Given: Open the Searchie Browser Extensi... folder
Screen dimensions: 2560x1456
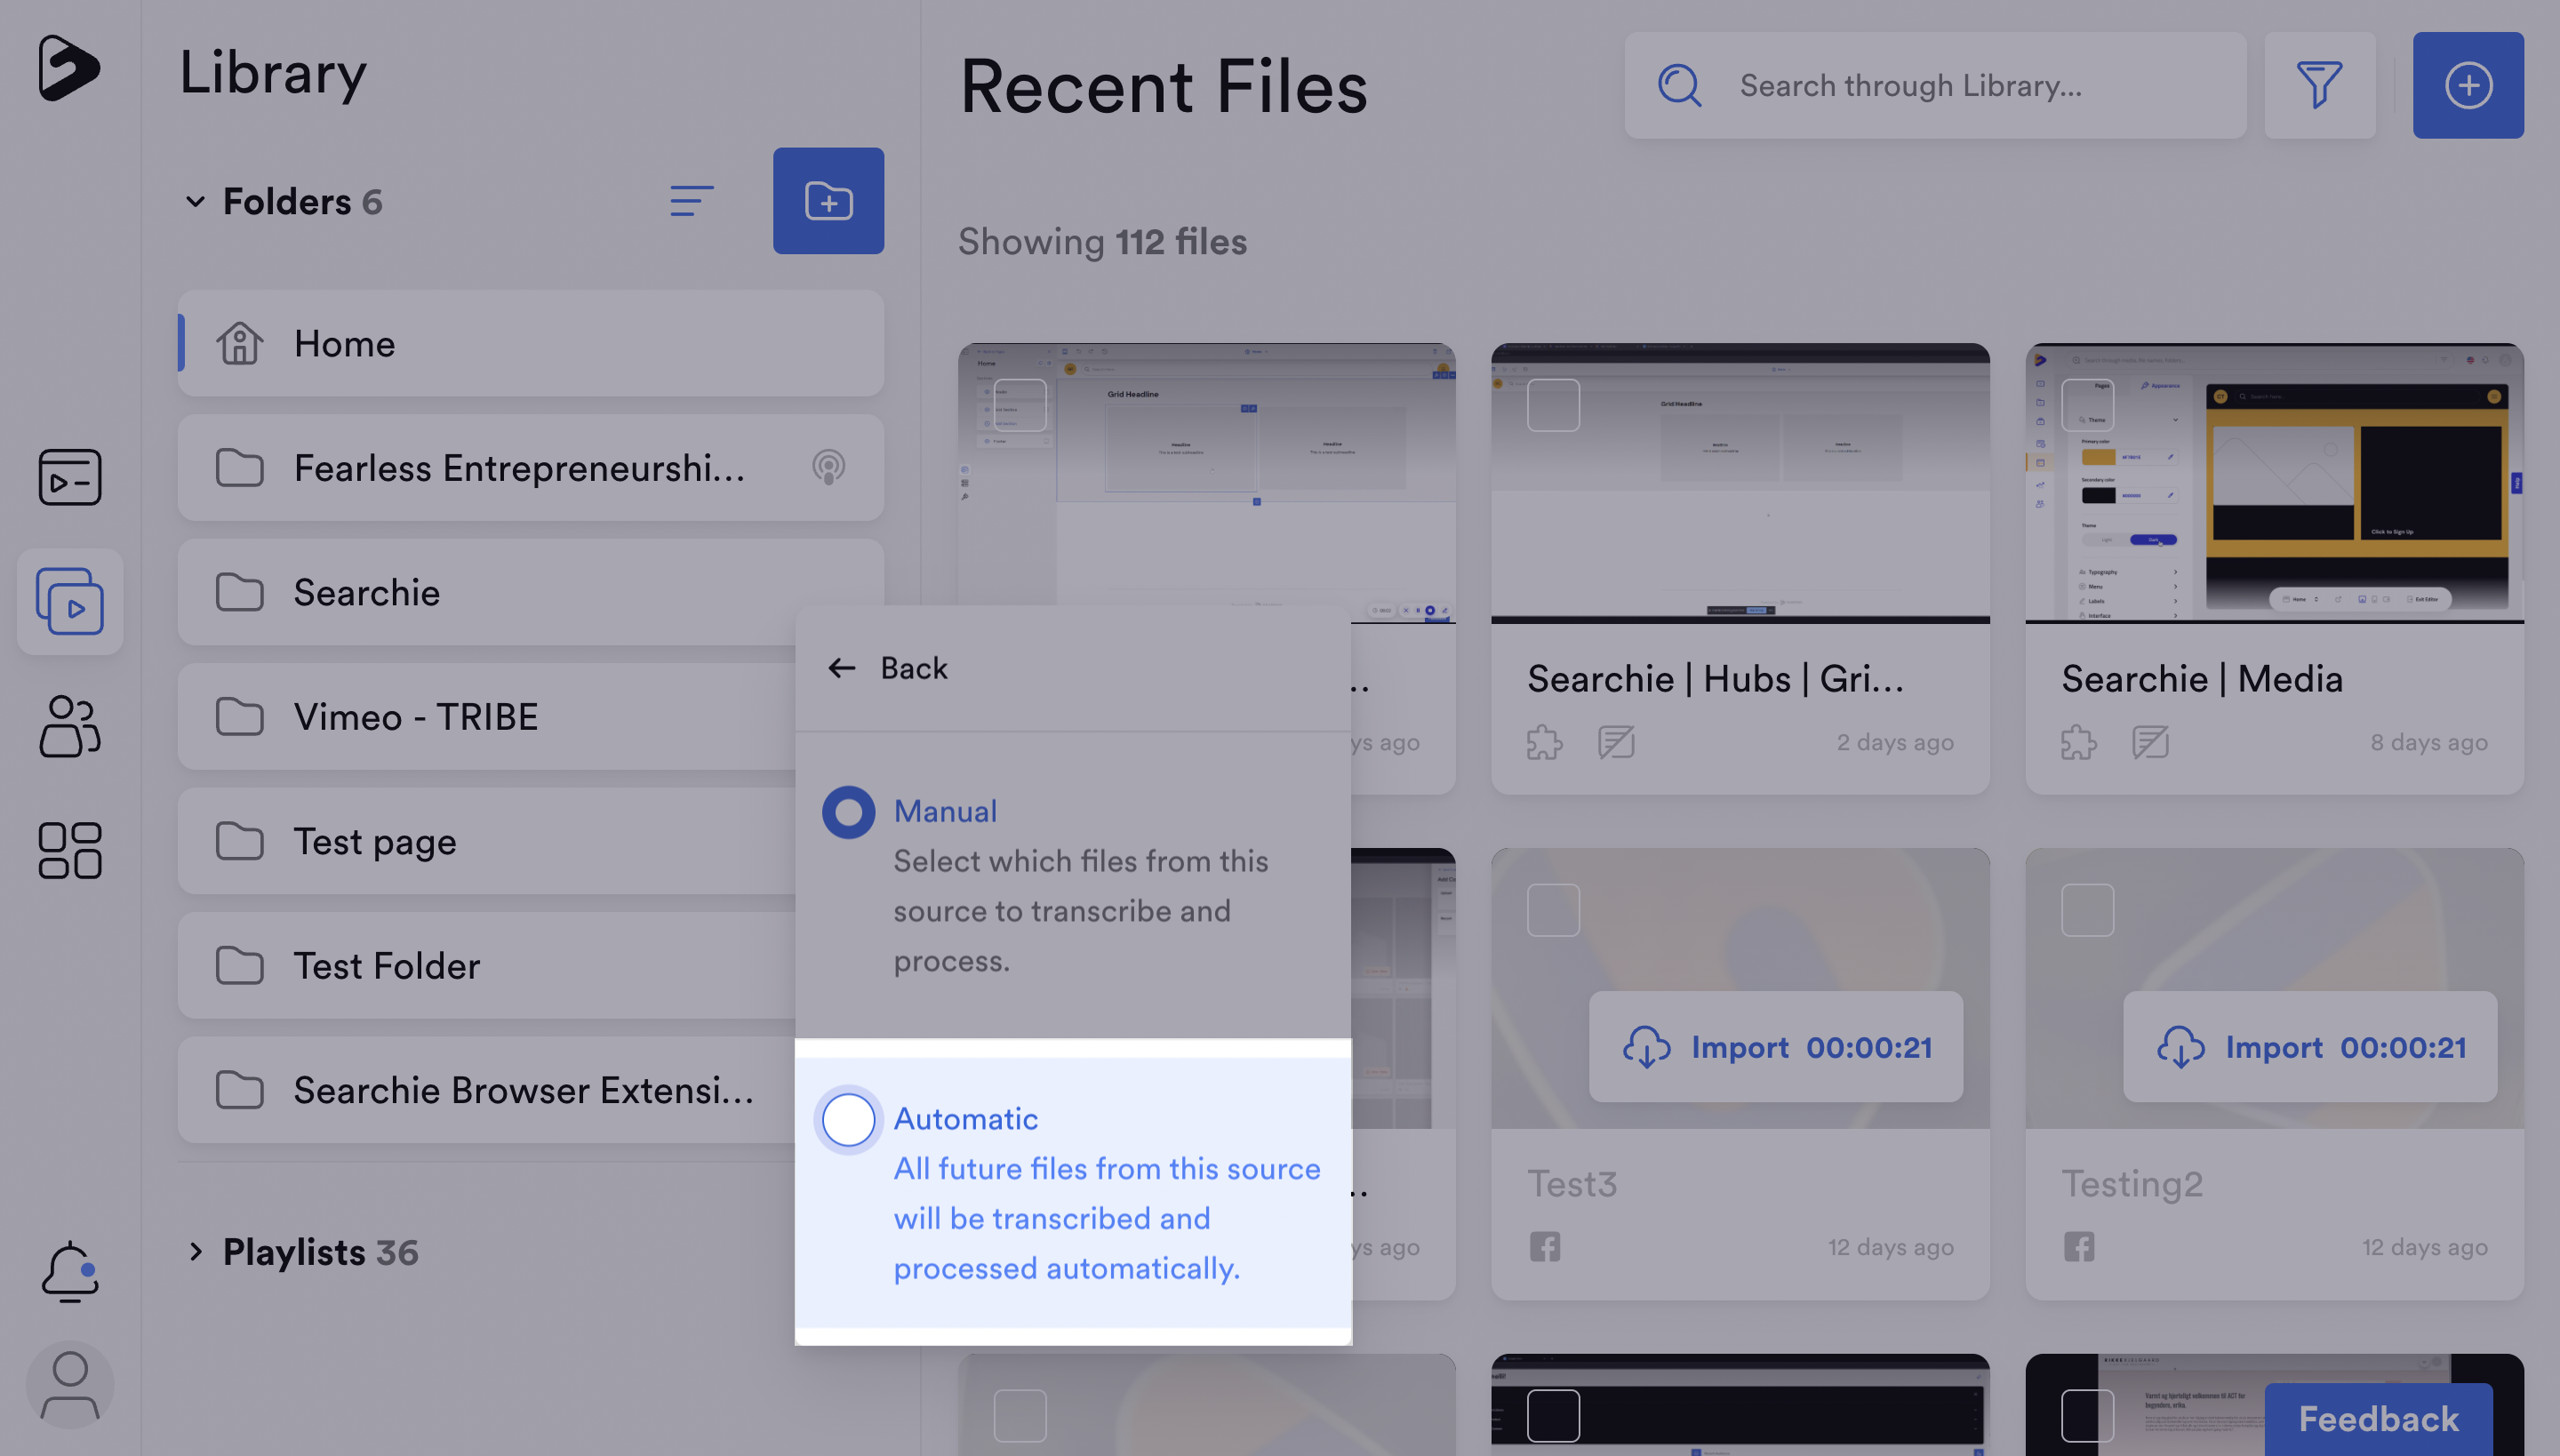Looking at the screenshot, I should coord(487,1090).
